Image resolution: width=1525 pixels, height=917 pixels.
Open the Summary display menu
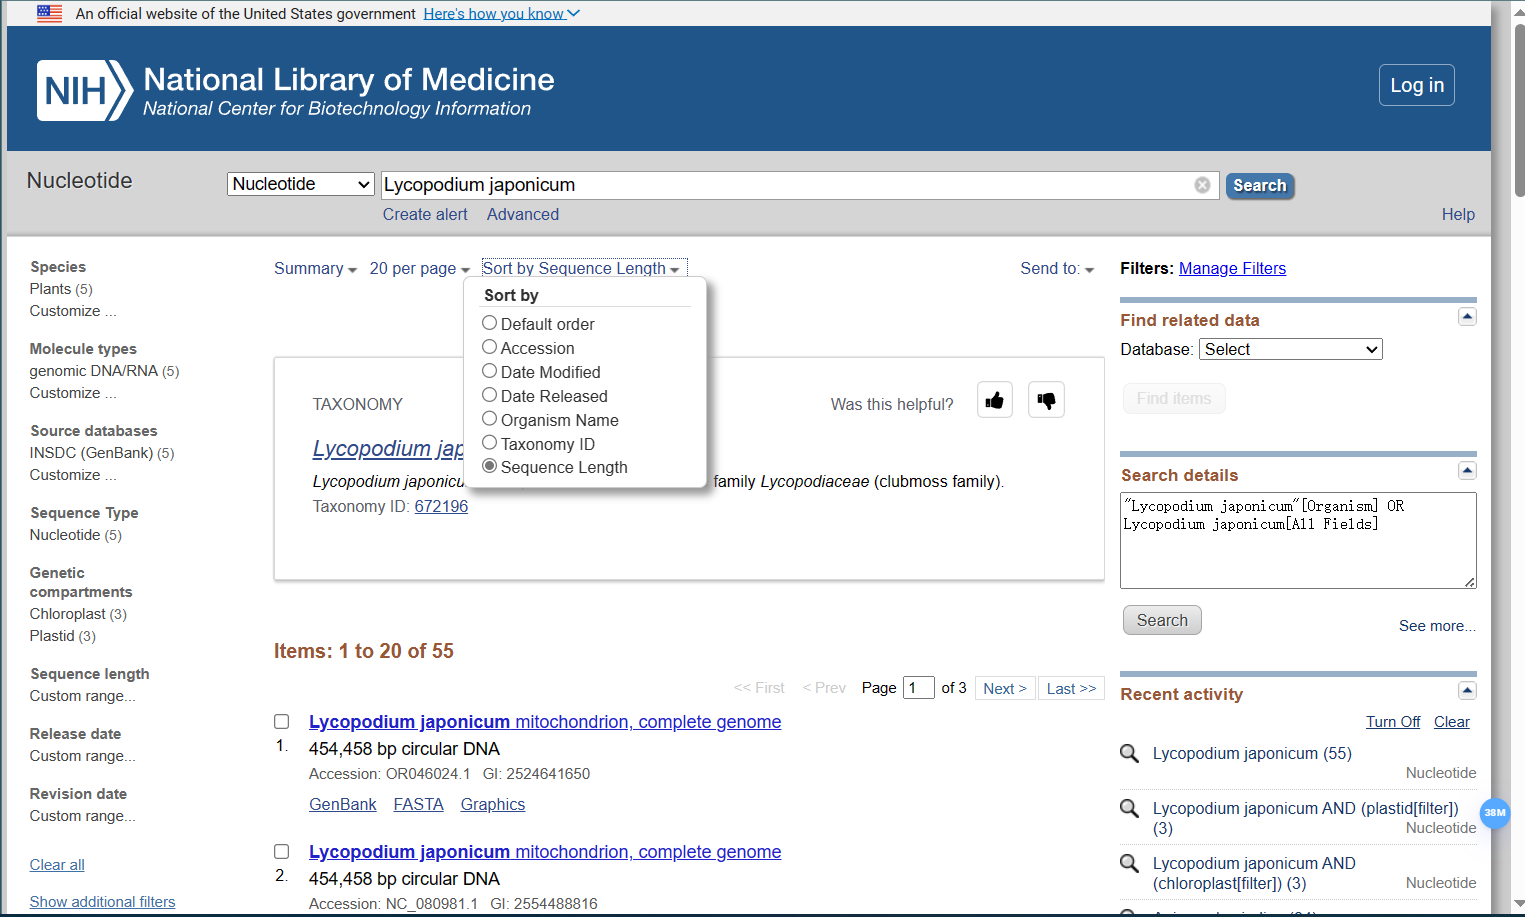coord(315,269)
